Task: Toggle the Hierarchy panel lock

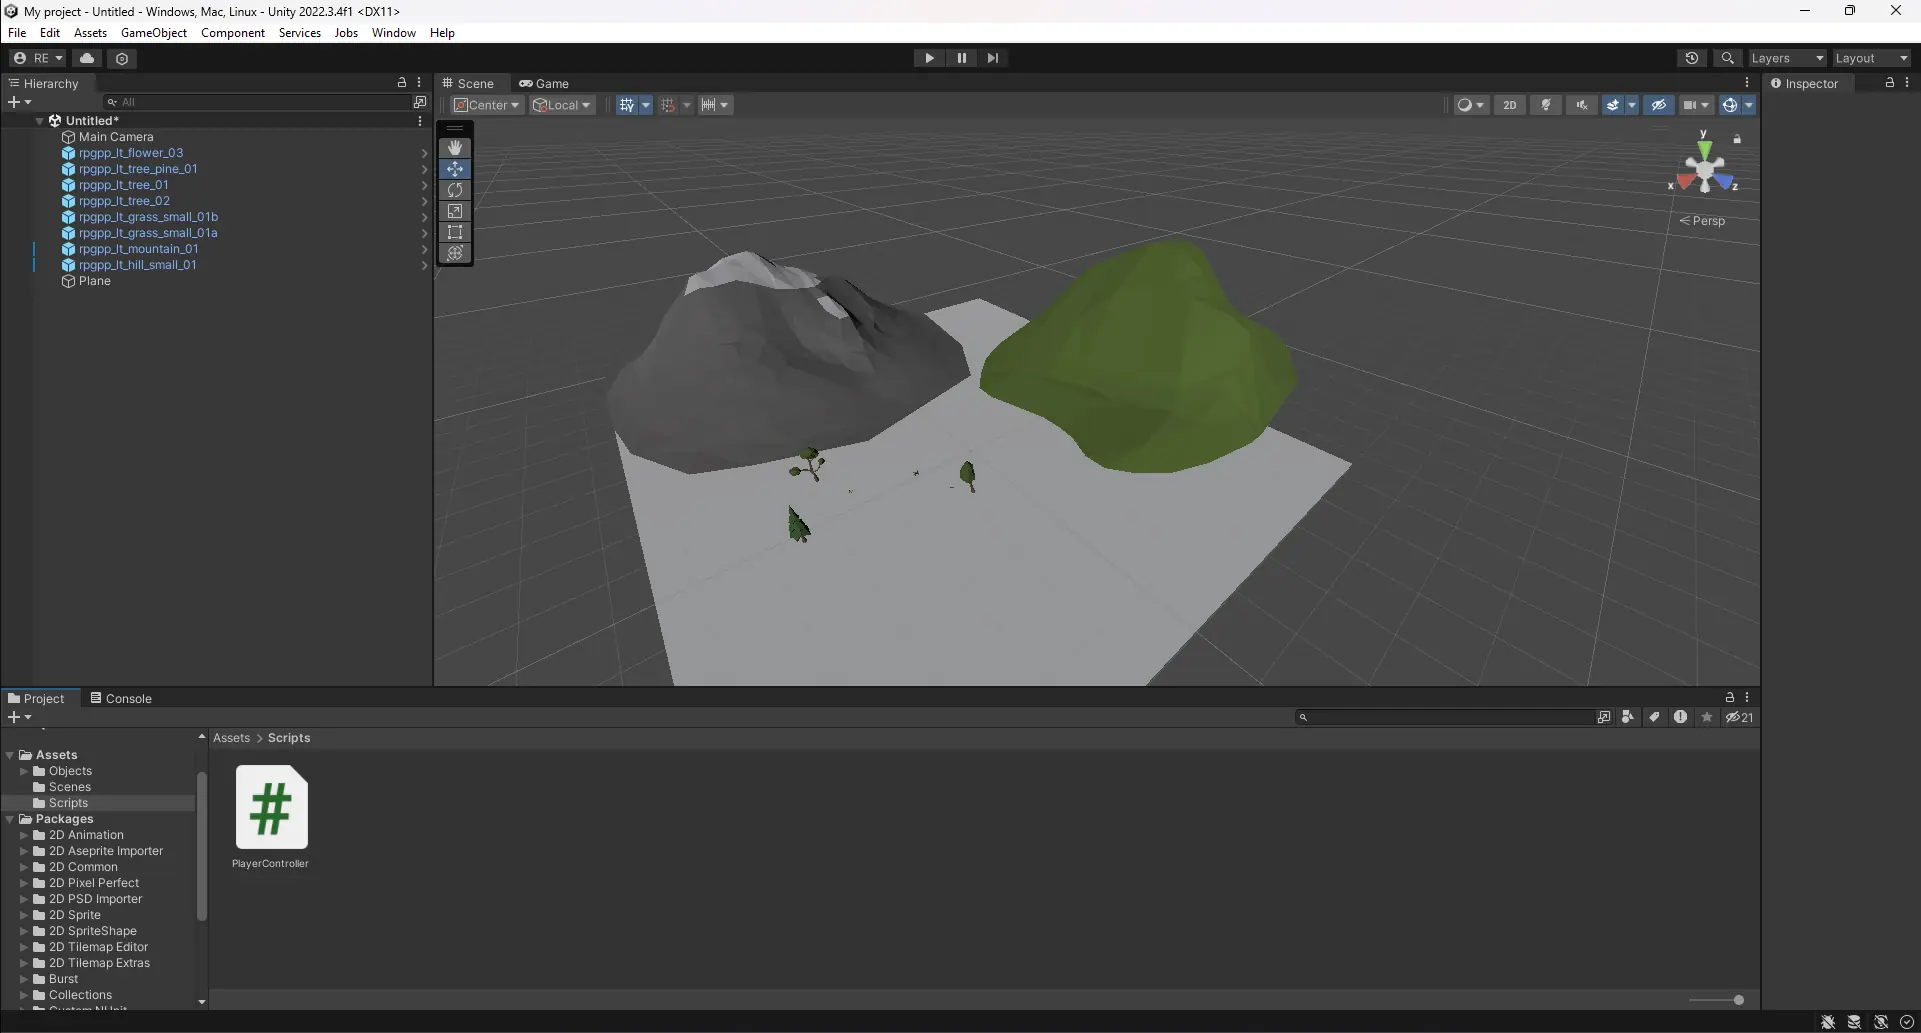Action: [402, 83]
